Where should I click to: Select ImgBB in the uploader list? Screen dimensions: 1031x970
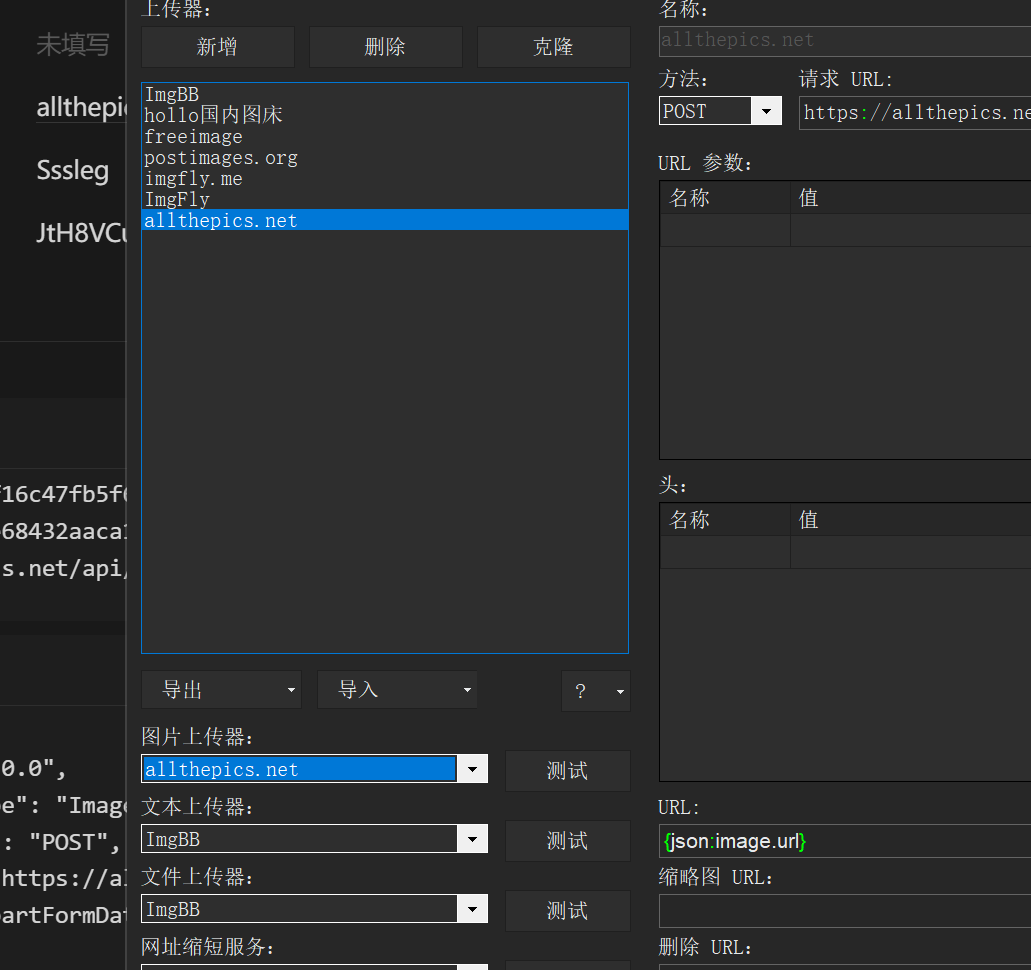(172, 95)
